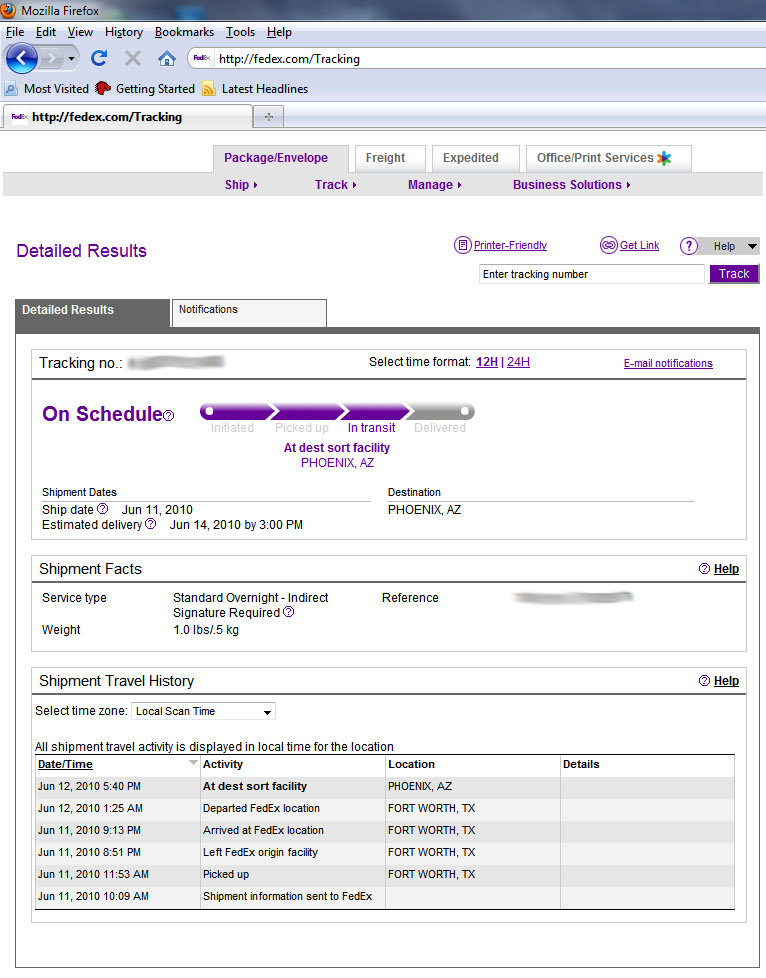Sort by the Date/Time column header
Image resolution: width=766 pixels, height=978 pixels.
coord(65,764)
